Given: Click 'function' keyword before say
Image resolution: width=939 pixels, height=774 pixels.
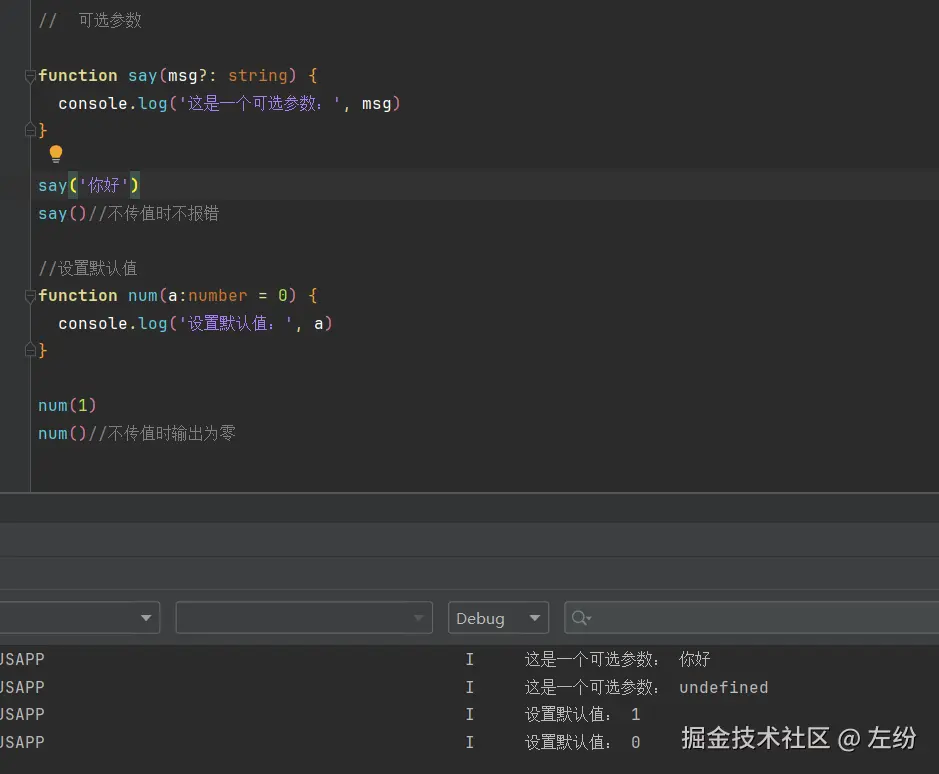Looking at the screenshot, I should coord(78,75).
